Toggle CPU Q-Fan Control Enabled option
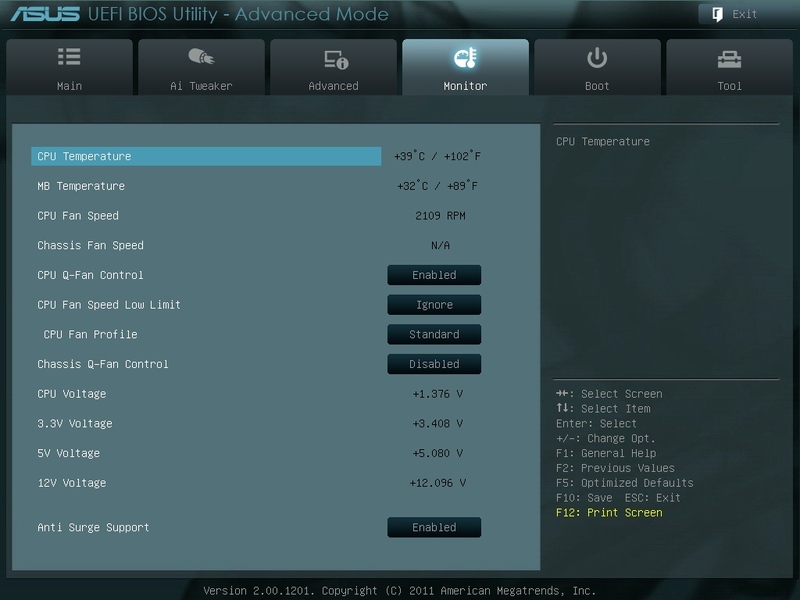Screen dimensions: 800x600 point(434,275)
